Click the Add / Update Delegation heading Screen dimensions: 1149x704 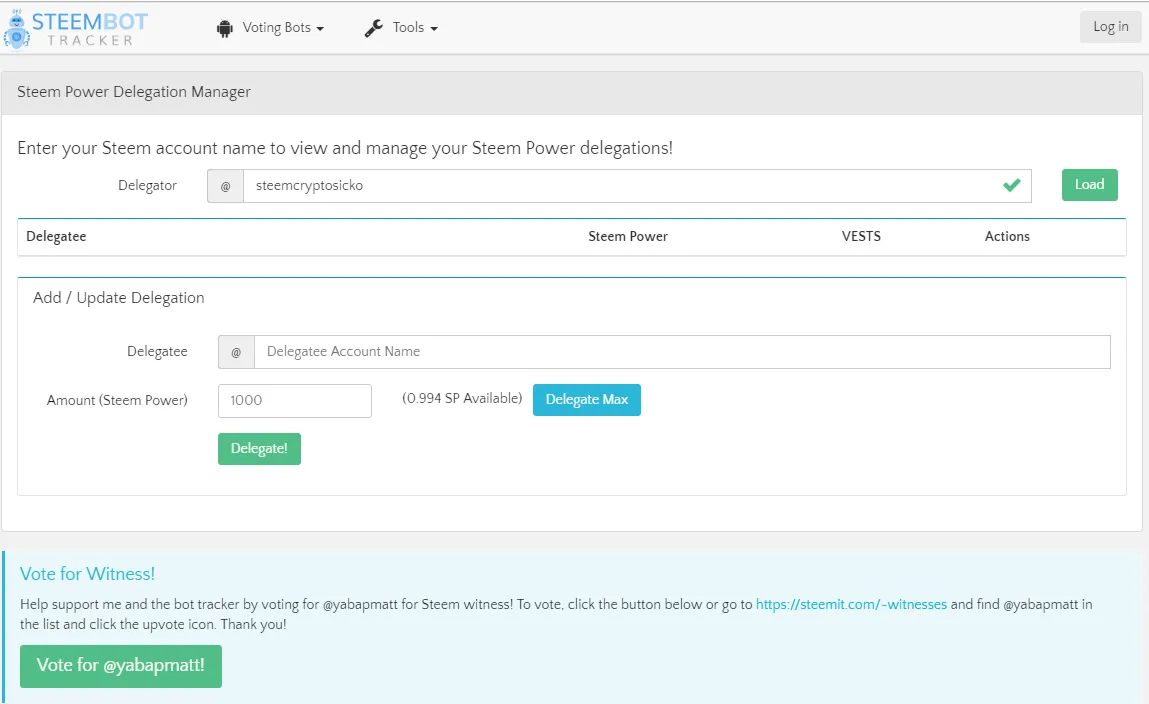119,298
